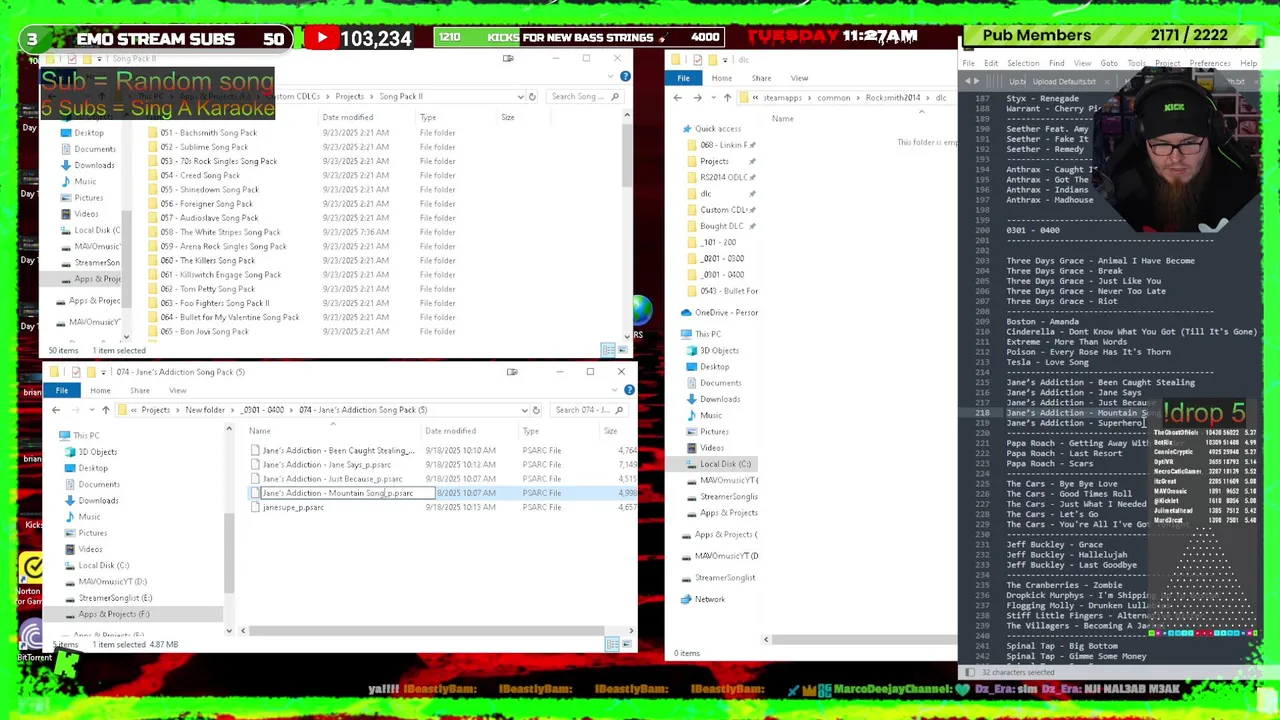Open the Properties quick access icon in Jane's Addiction title bar
Image resolution: width=1280 pixels, height=720 pixels.
[75, 372]
